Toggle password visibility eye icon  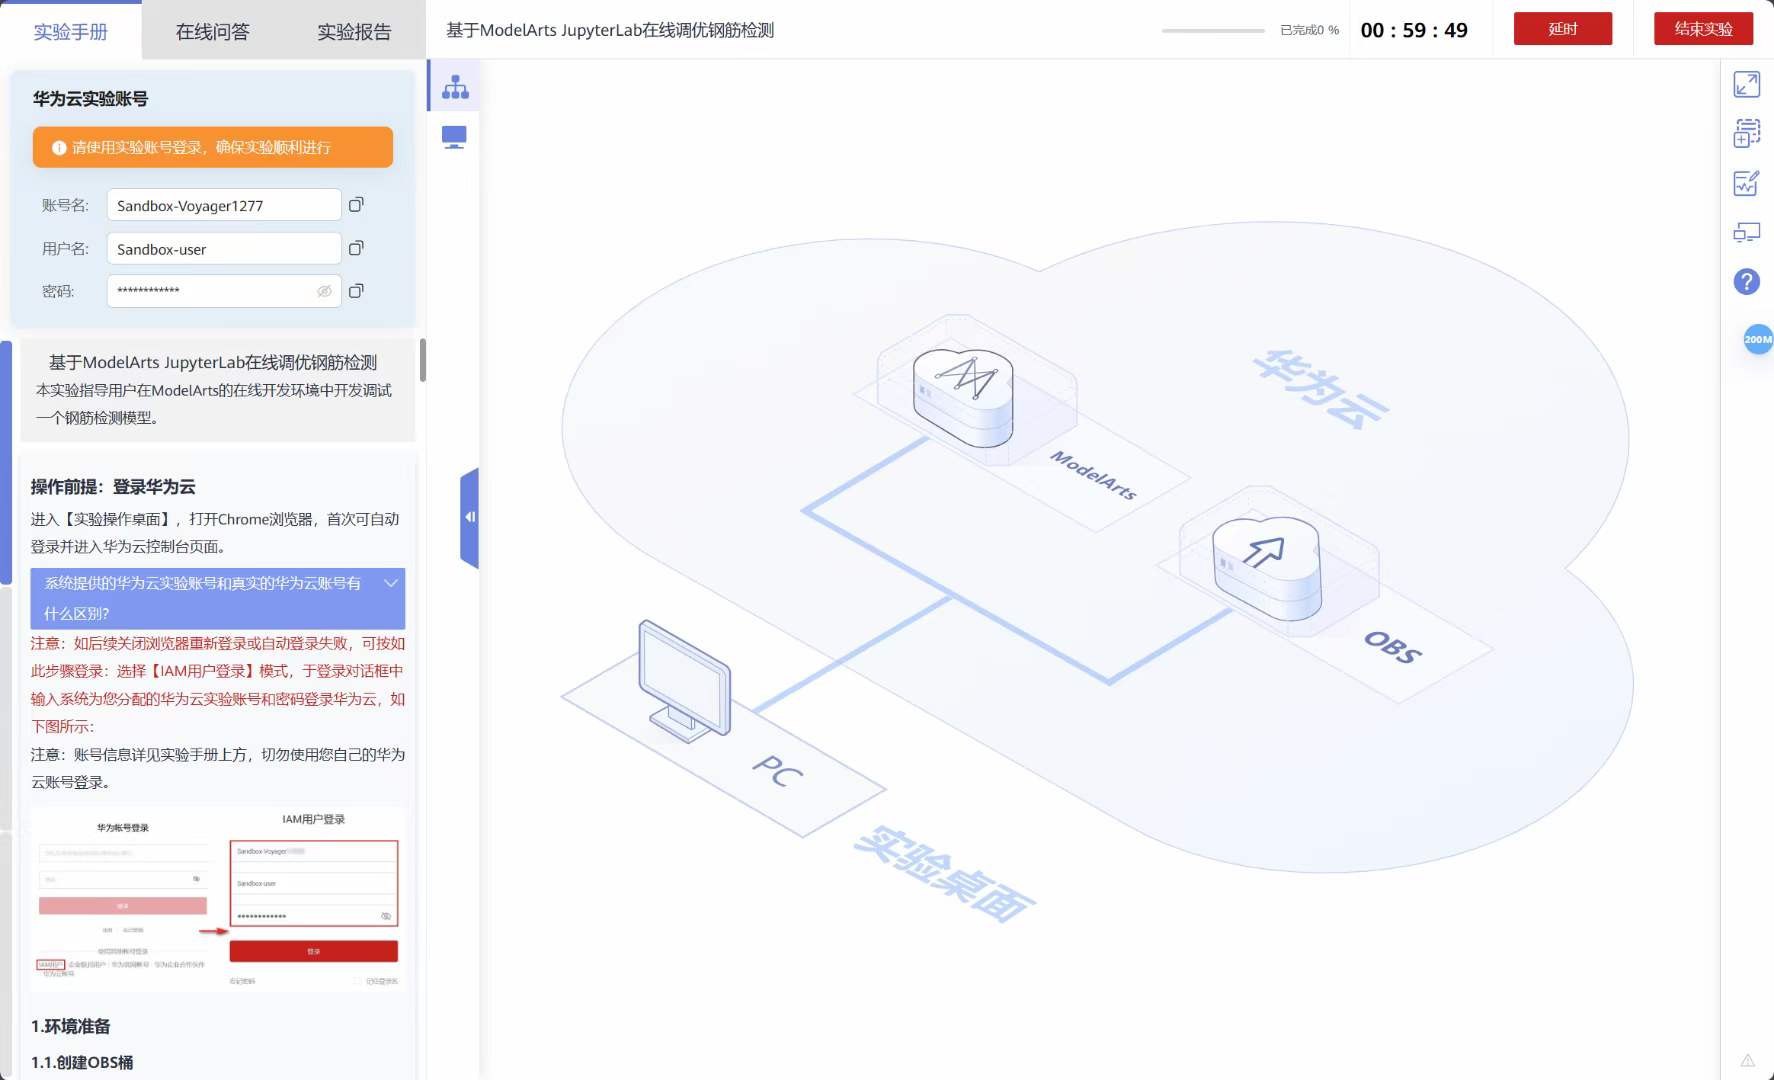pos(324,291)
